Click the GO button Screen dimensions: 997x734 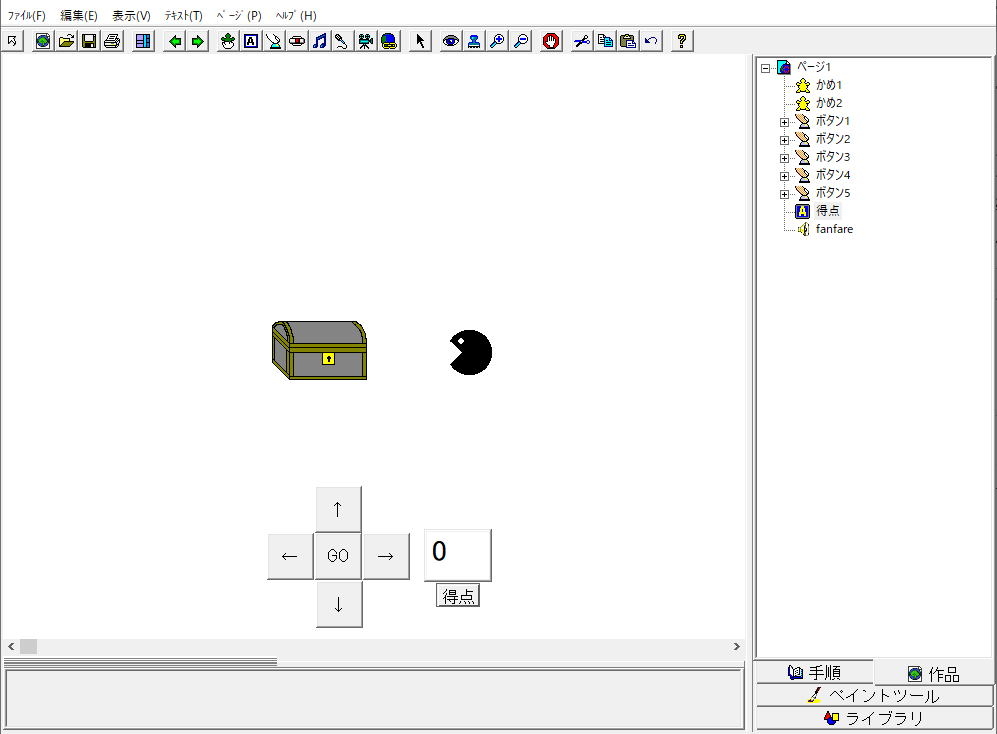(x=338, y=557)
